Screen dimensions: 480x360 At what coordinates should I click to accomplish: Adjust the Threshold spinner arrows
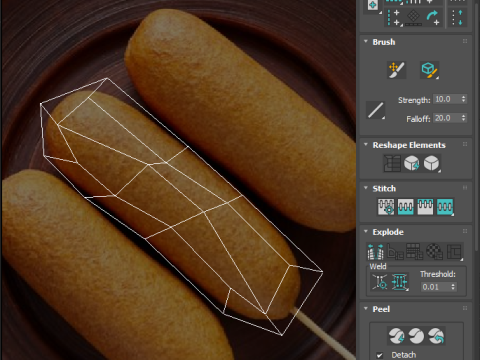click(453, 287)
